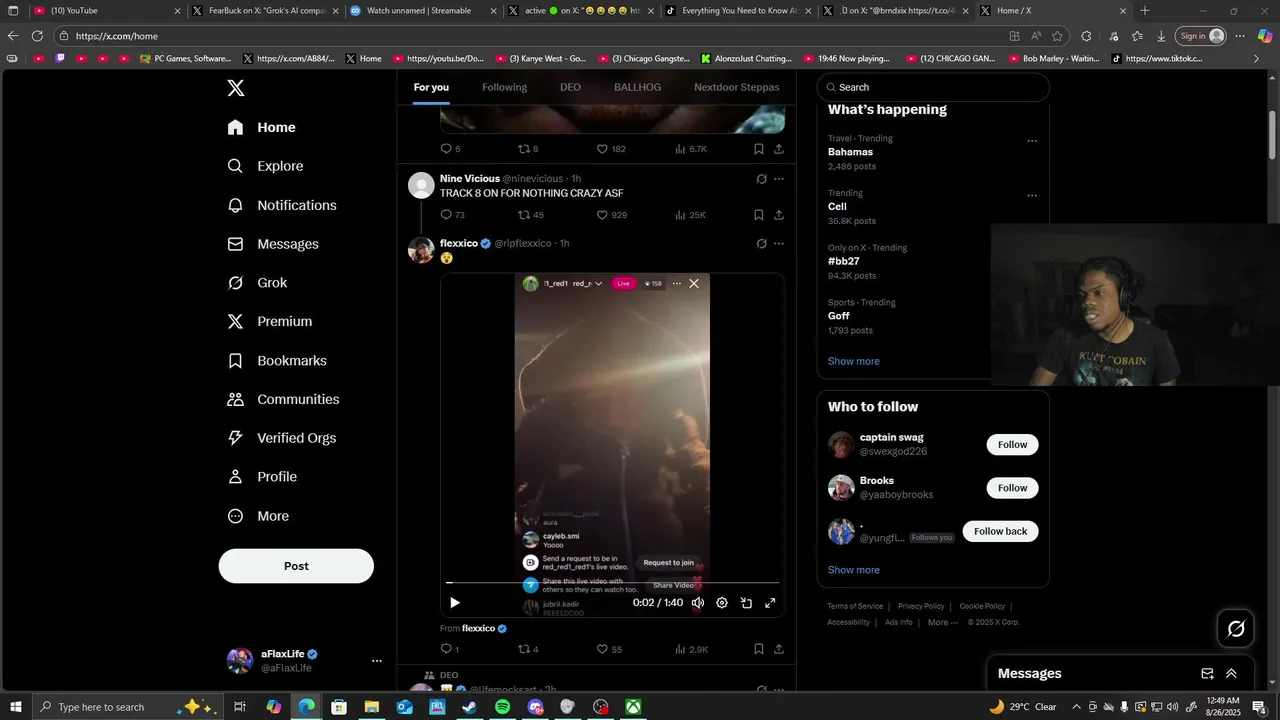
Task: Show hidden system tray icons
Action: click(1076, 707)
